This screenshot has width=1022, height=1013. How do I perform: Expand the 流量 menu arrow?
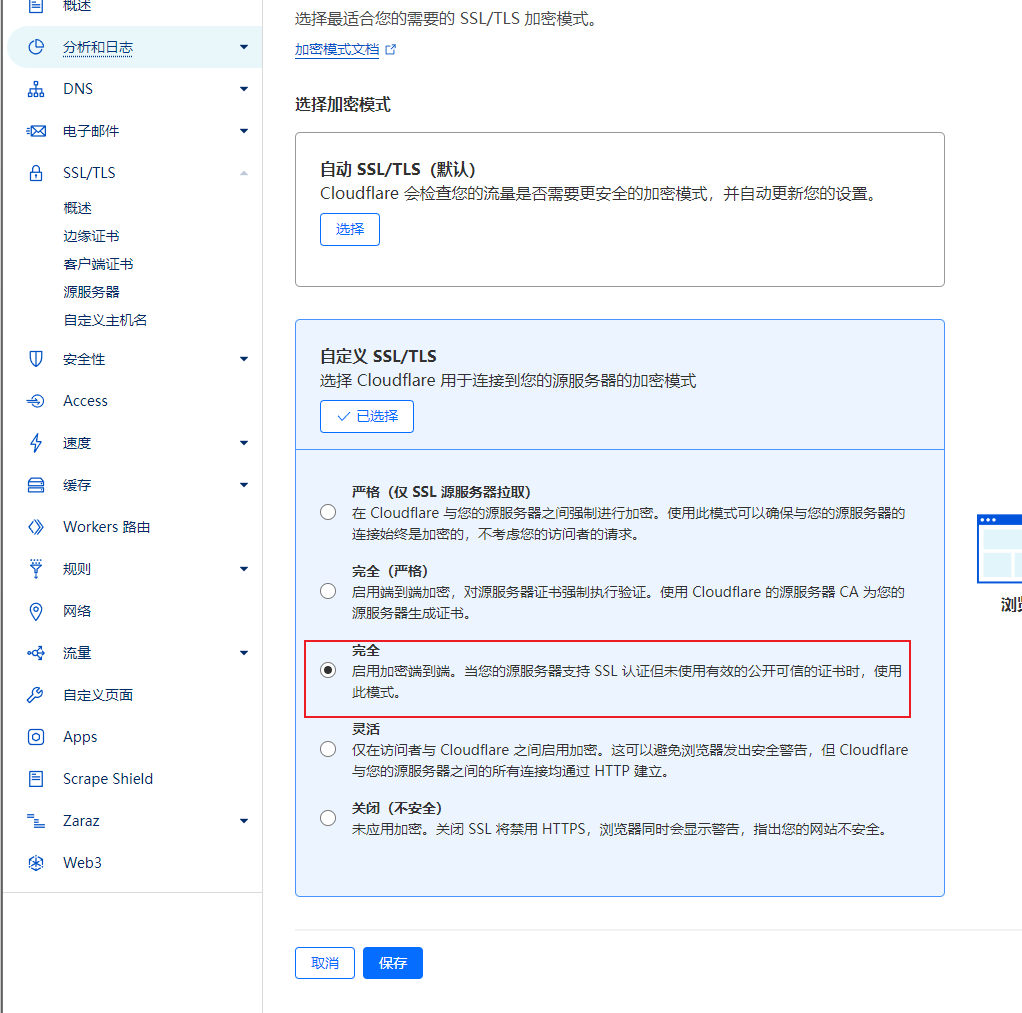point(244,653)
